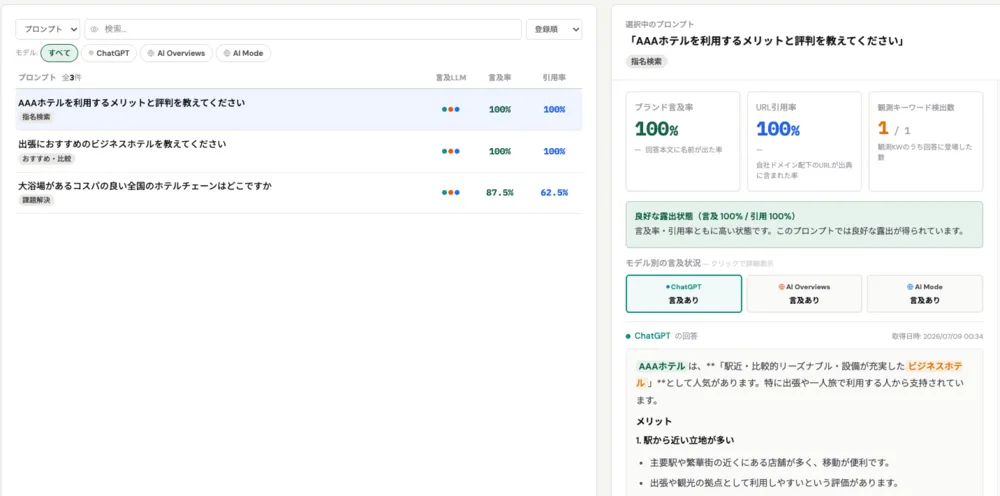Click the 100% citation rate in the AAAホテル row

(x=554, y=110)
